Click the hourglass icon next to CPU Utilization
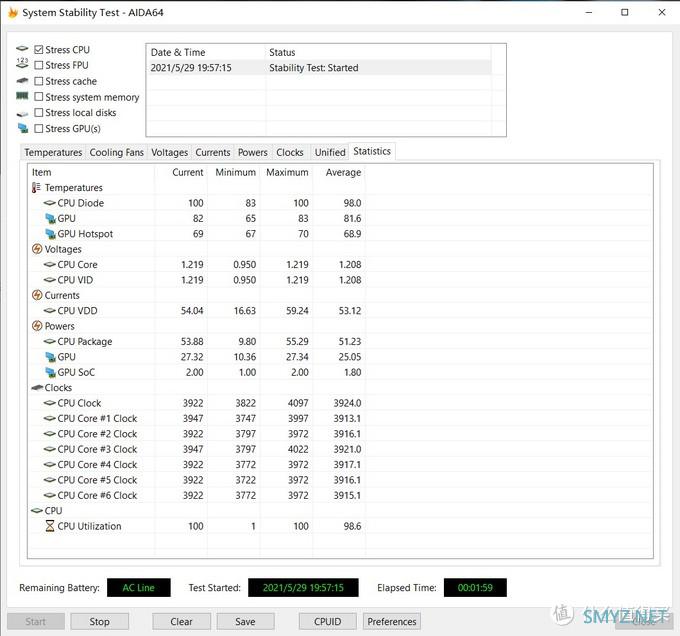 coord(50,526)
